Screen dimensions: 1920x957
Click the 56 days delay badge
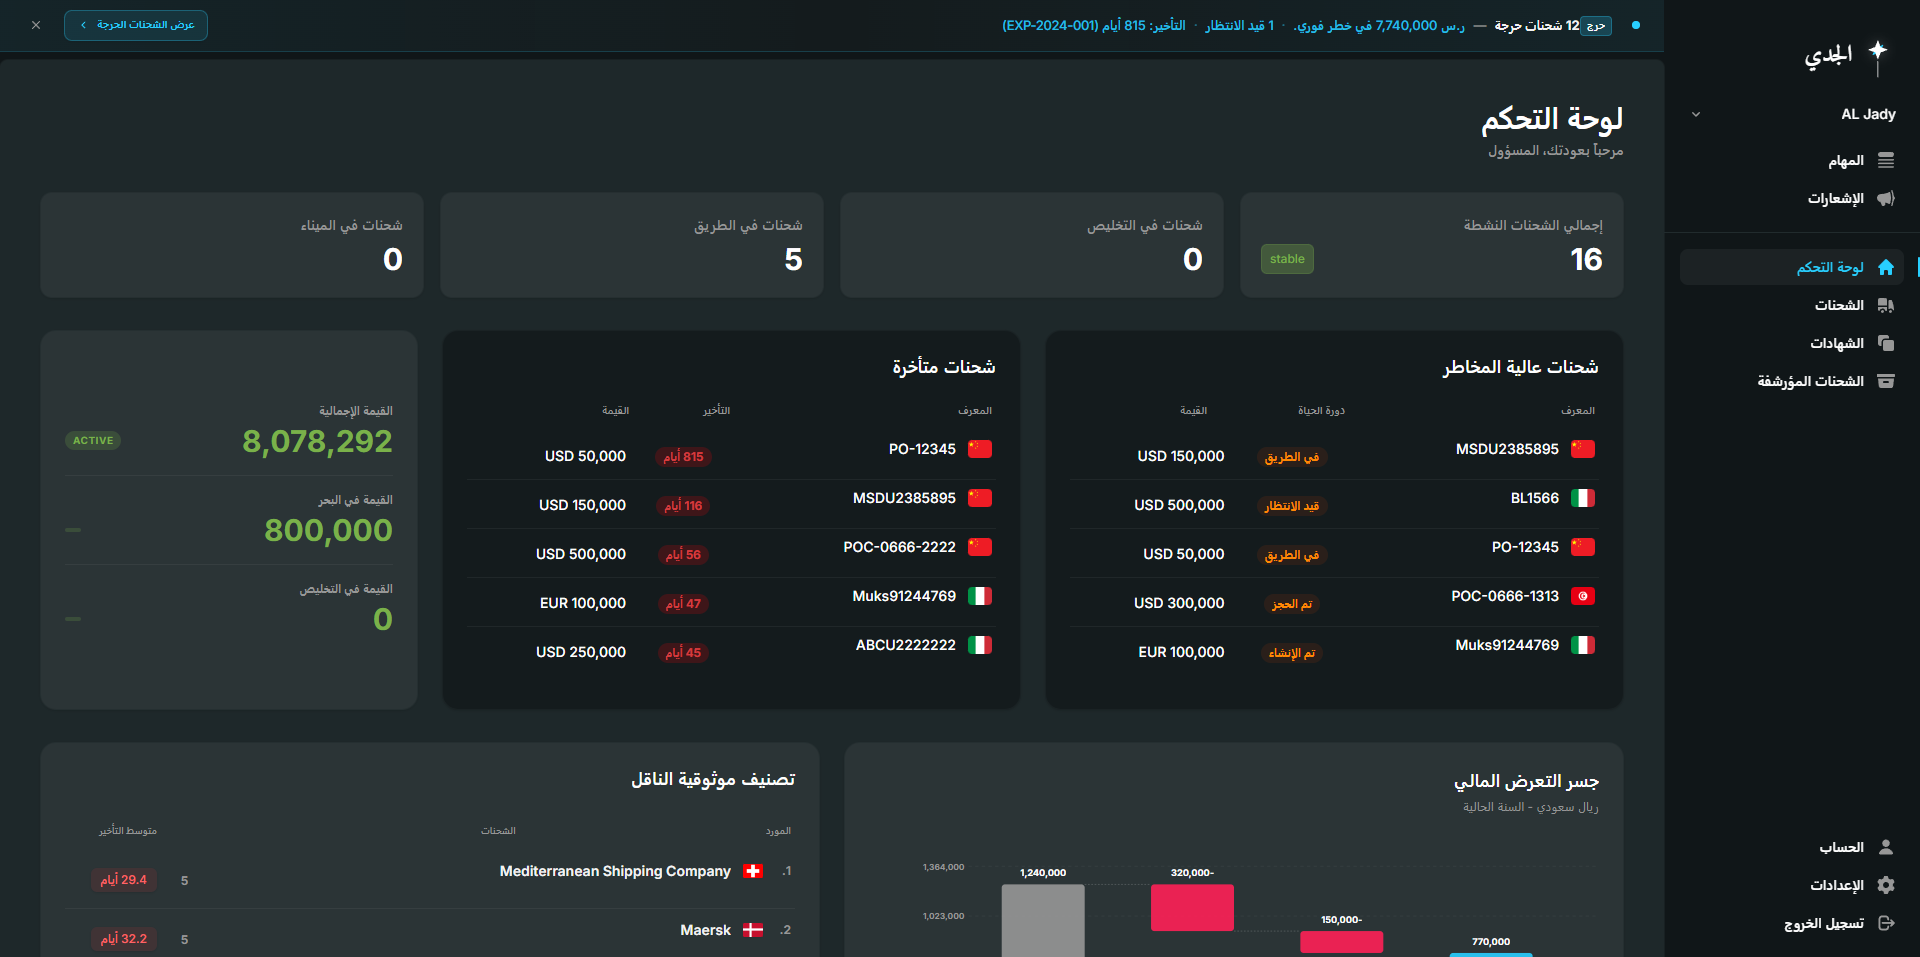pyautogui.click(x=684, y=555)
